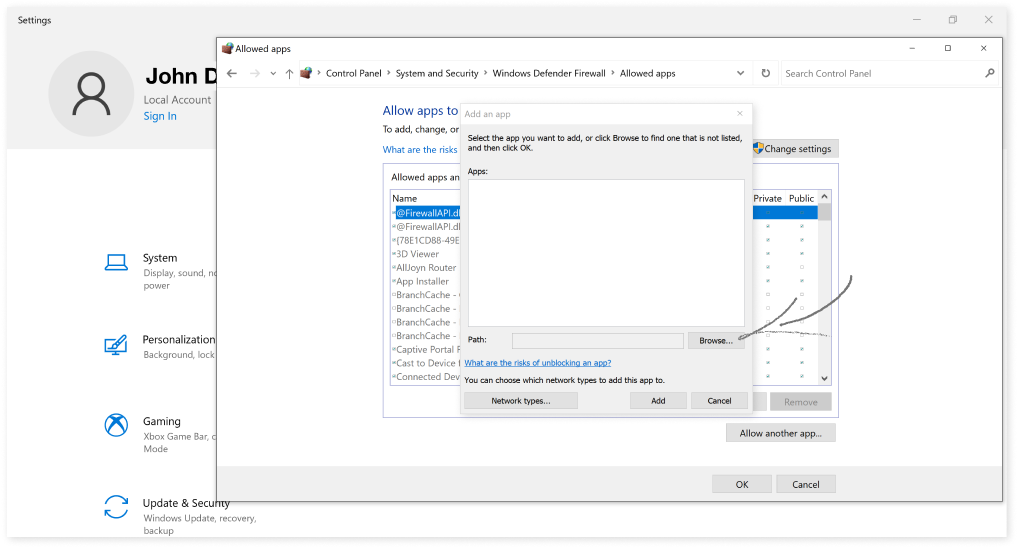Select the Captive Portal row
Image resolution: width=1018 pixels, height=548 pixels.
[427, 349]
